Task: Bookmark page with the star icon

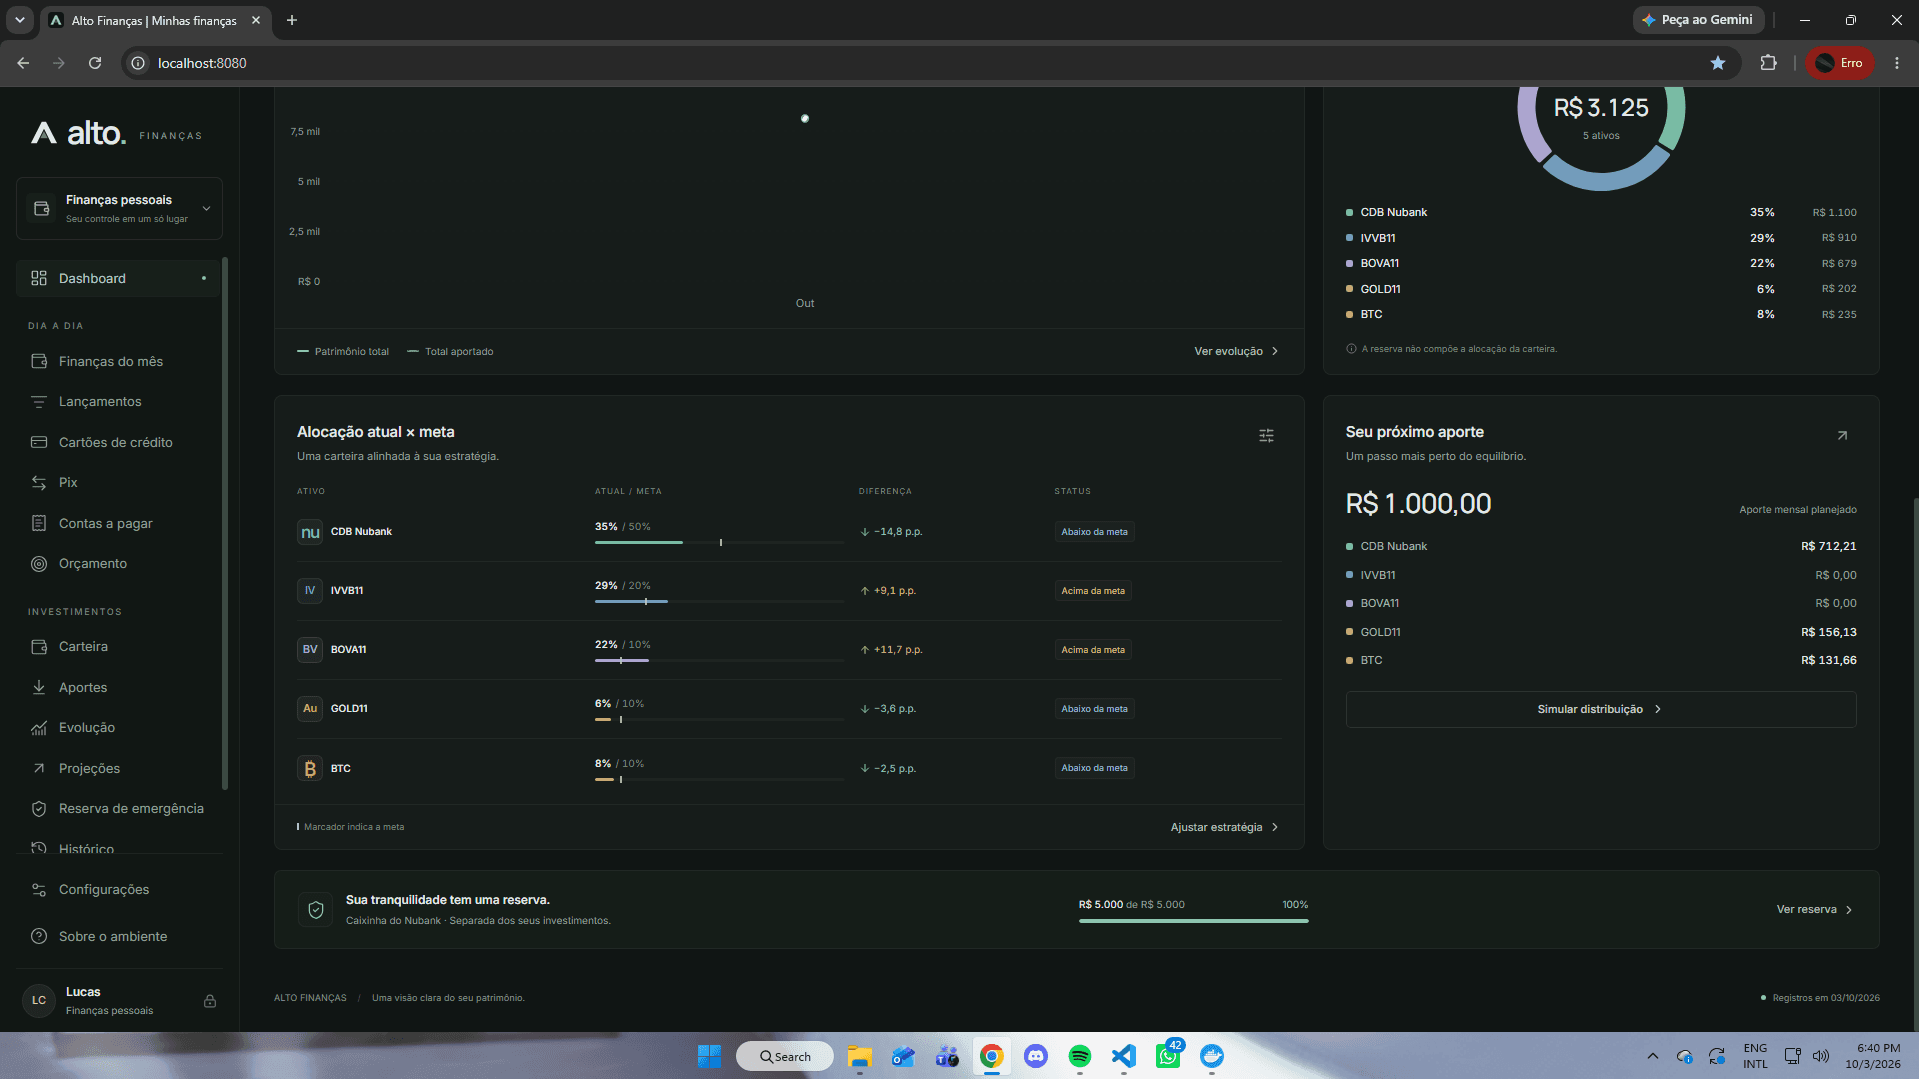Action: point(1718,63)
